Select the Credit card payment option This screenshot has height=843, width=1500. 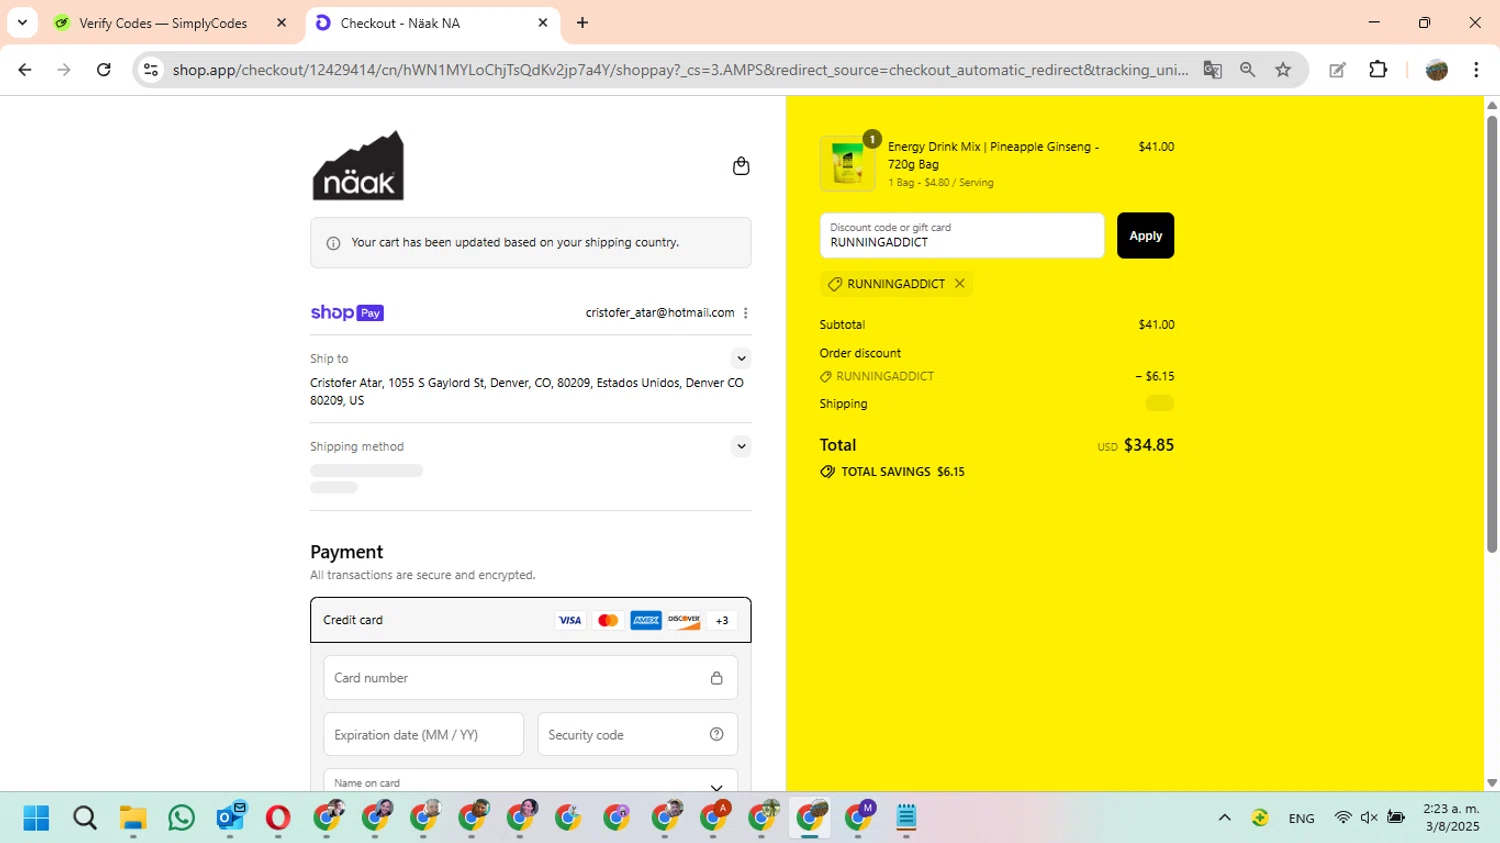click(x=530, y=620)
